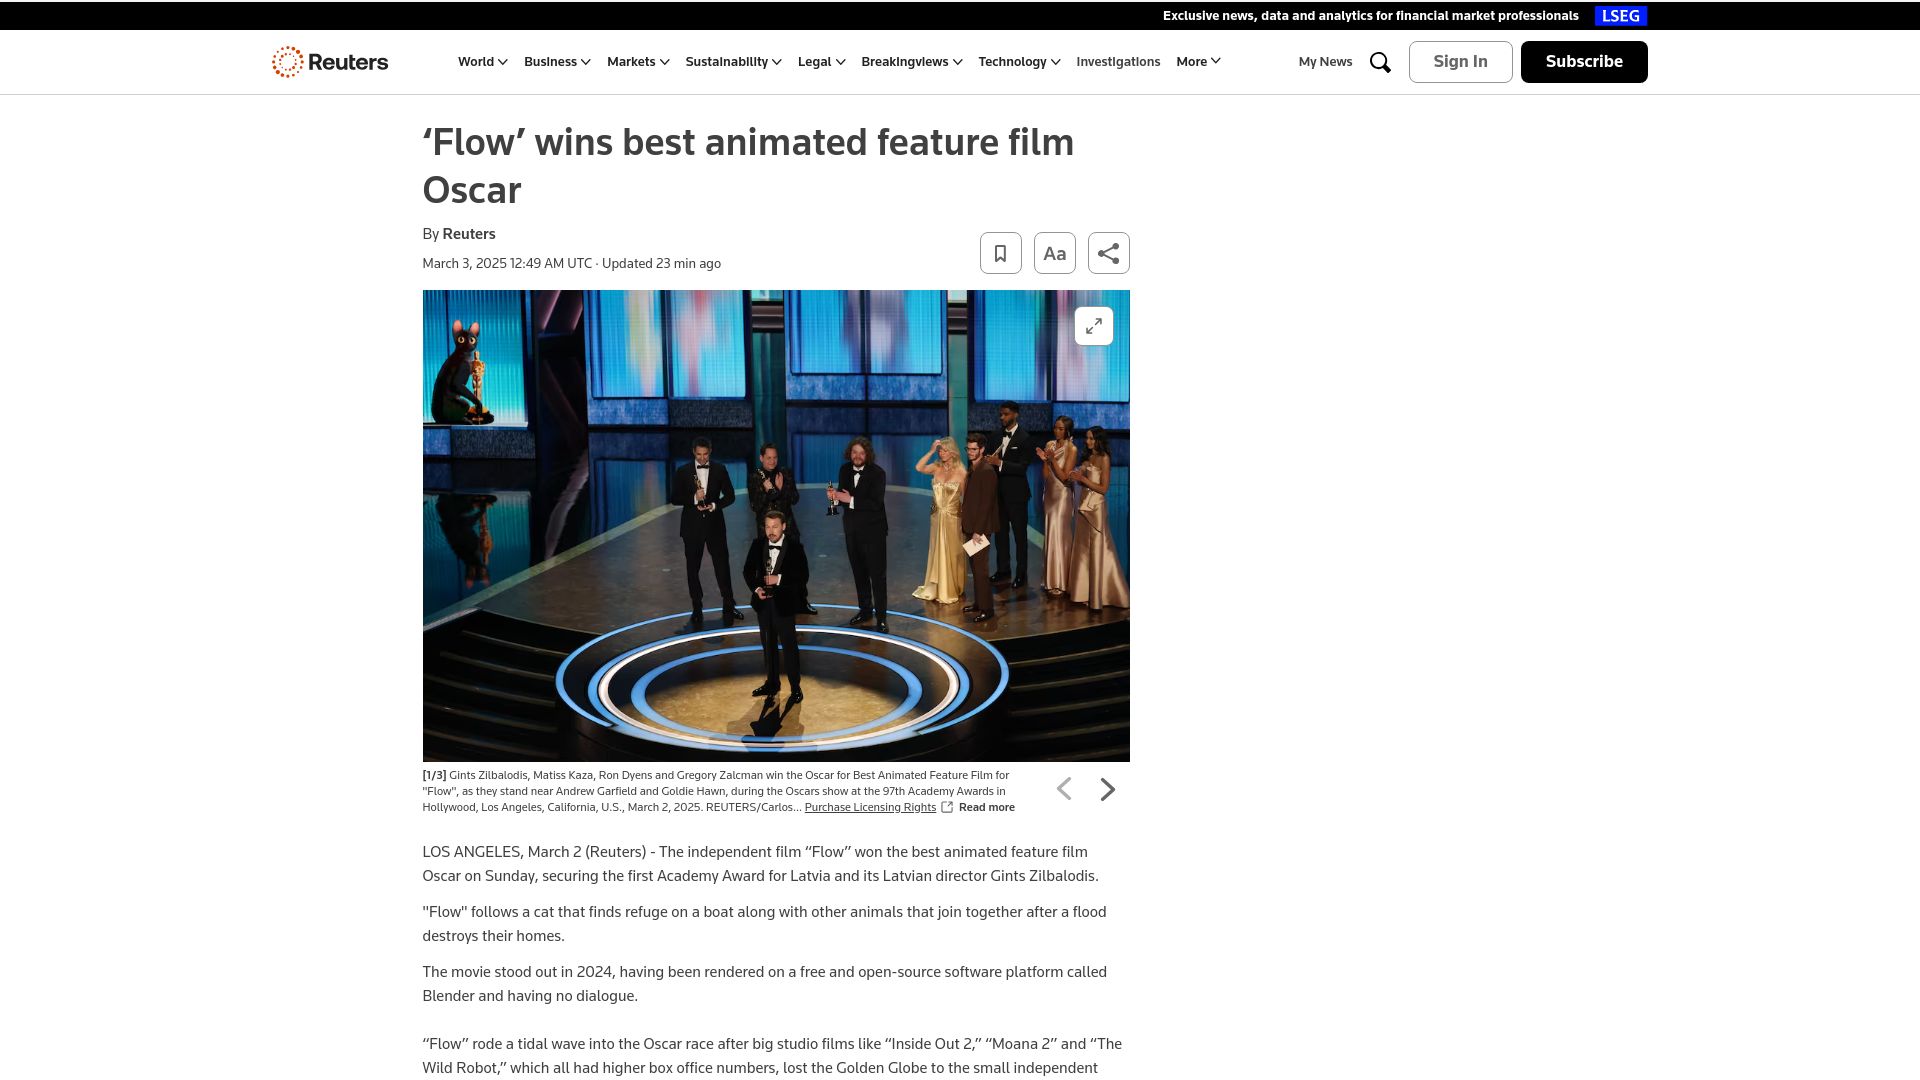Open My News

point(1325,62)
